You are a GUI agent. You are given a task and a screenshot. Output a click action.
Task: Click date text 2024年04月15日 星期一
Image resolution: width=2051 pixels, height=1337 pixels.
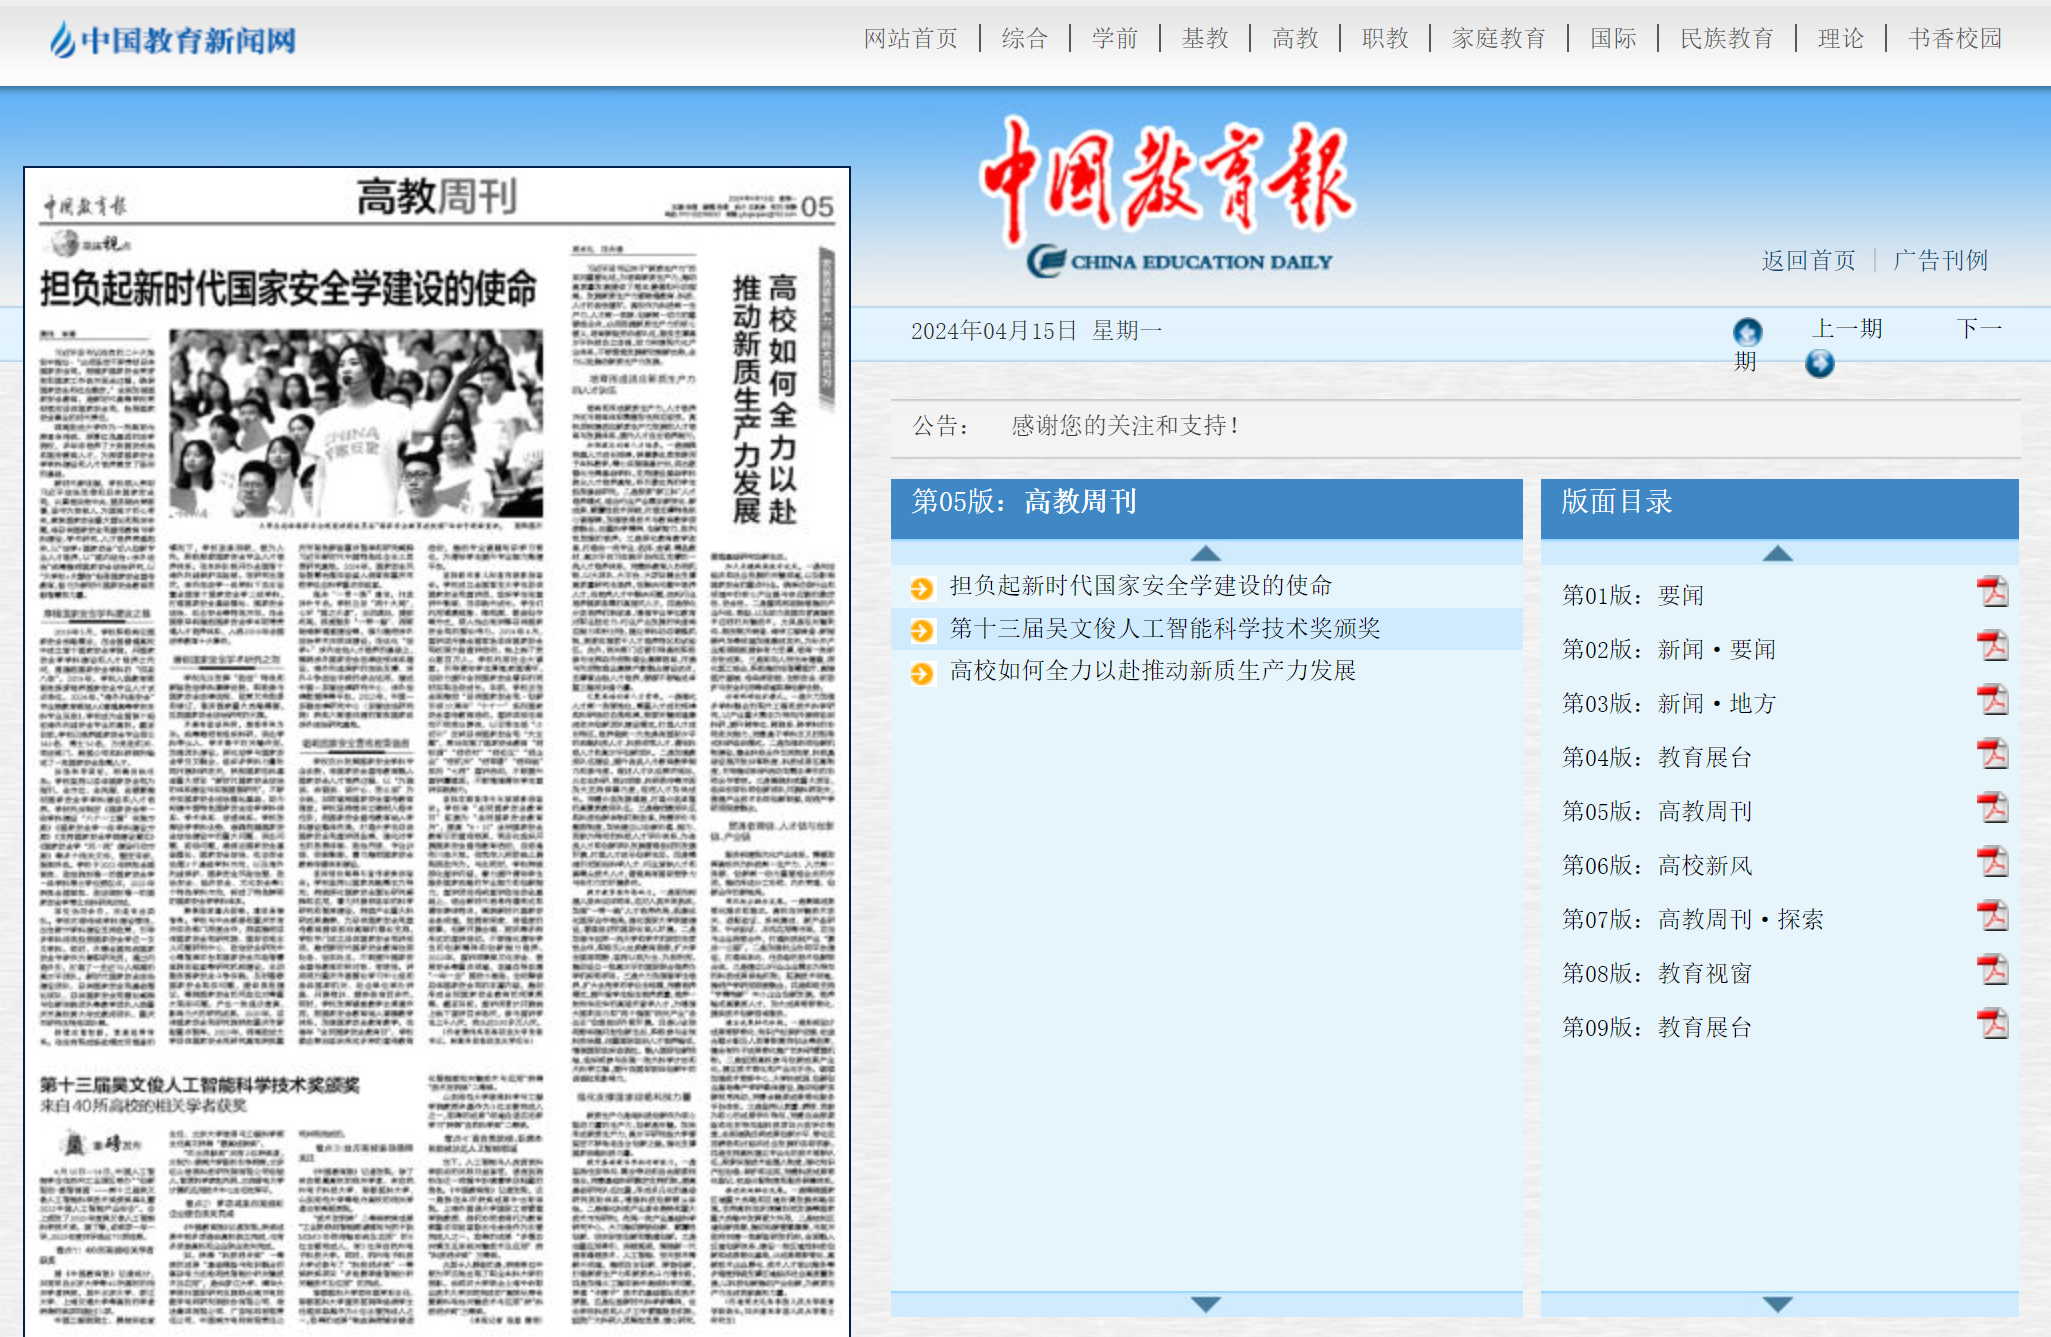coord(1036,331)
